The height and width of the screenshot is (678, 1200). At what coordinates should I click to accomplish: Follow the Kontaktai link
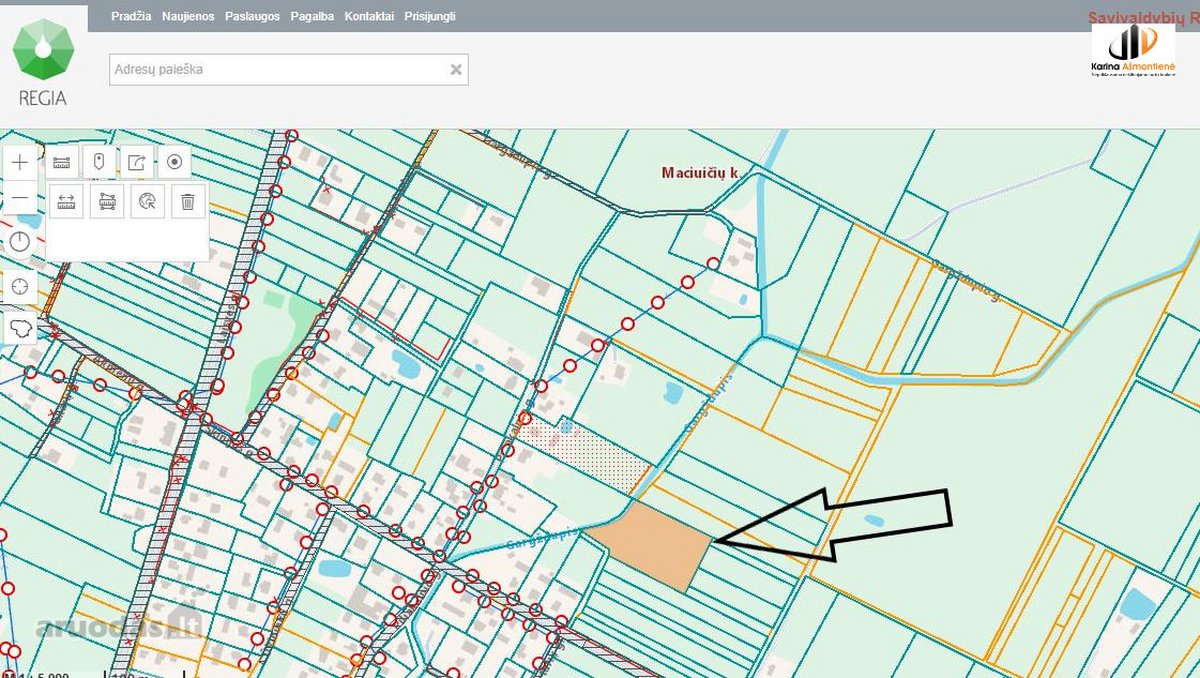point(369,16)
